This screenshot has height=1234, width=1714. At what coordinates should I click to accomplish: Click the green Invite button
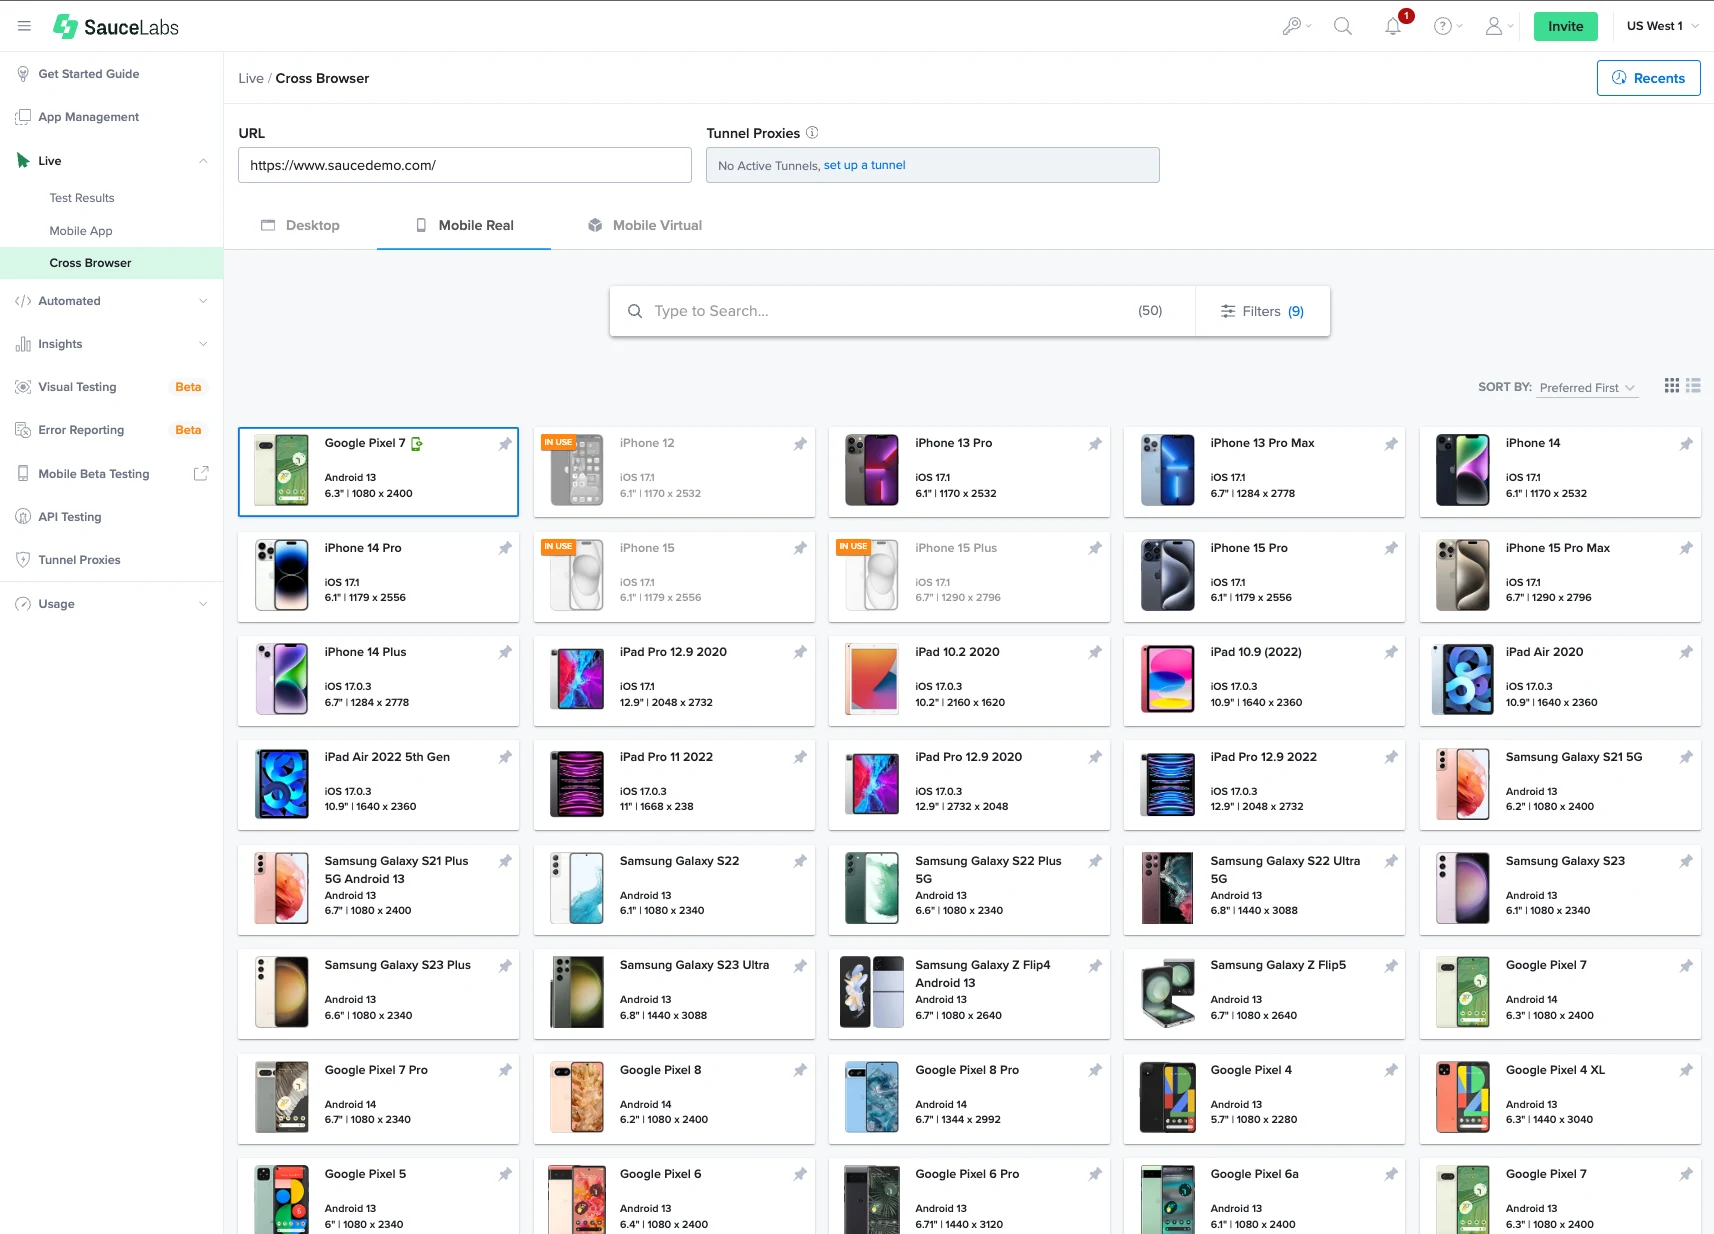[x=1565, y=26]
